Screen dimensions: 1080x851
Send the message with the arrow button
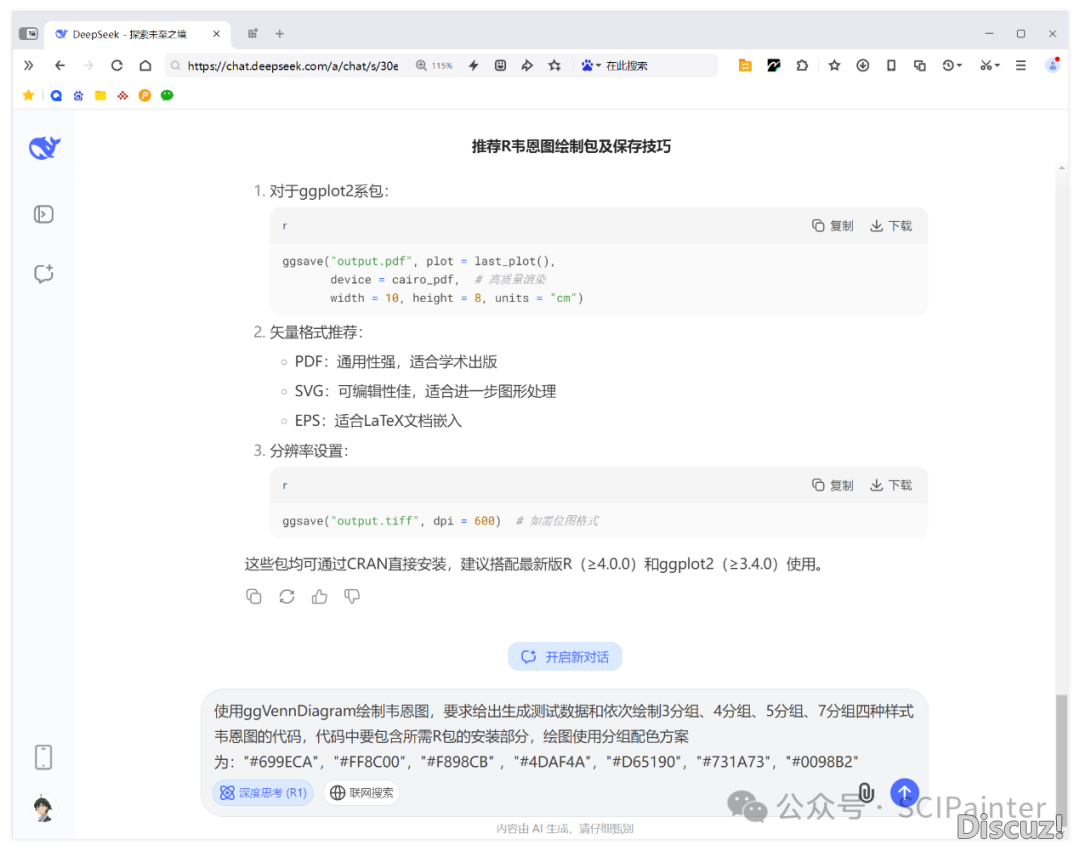904,793
